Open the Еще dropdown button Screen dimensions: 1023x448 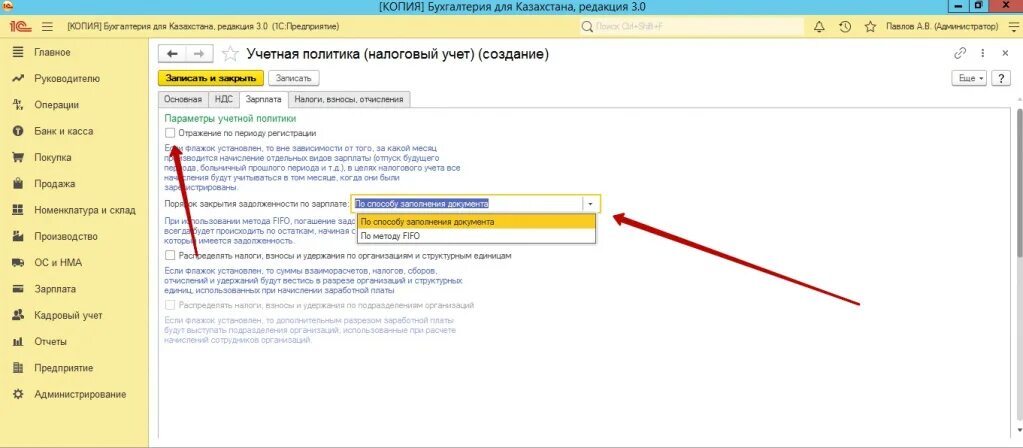tap(971, 78)
